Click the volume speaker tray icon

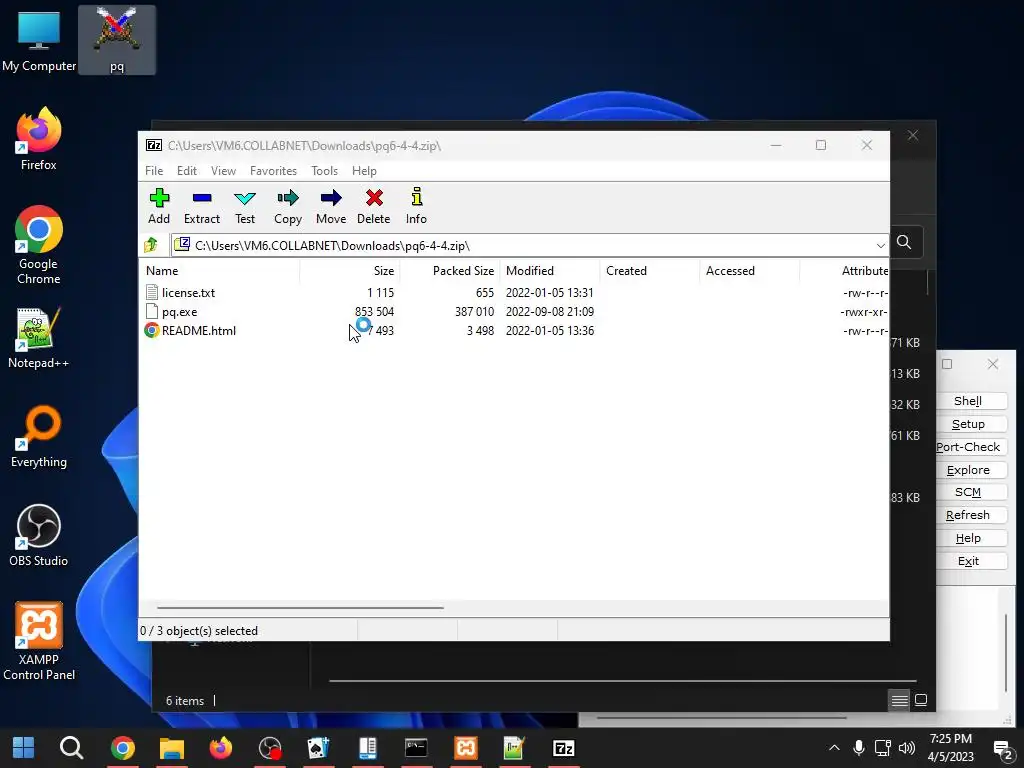pyautogui.click(x=906, y=748)
